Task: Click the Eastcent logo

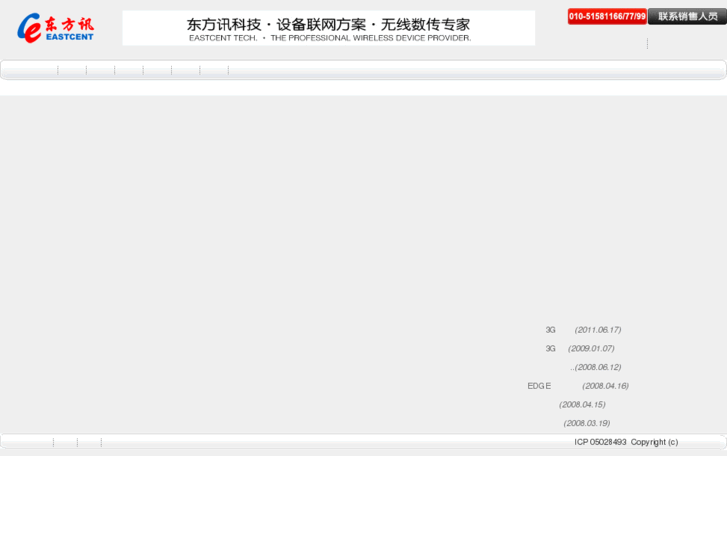Action: tap(55, 28)
